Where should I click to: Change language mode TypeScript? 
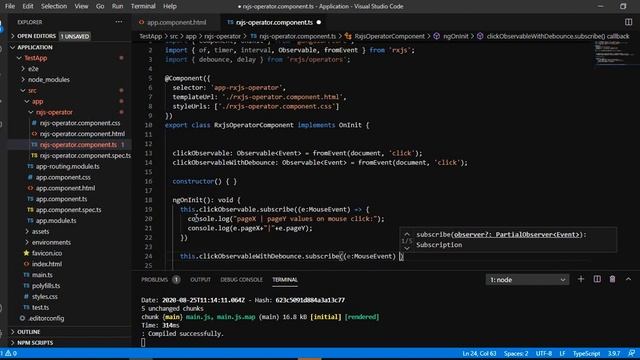[x=586, y=353]
